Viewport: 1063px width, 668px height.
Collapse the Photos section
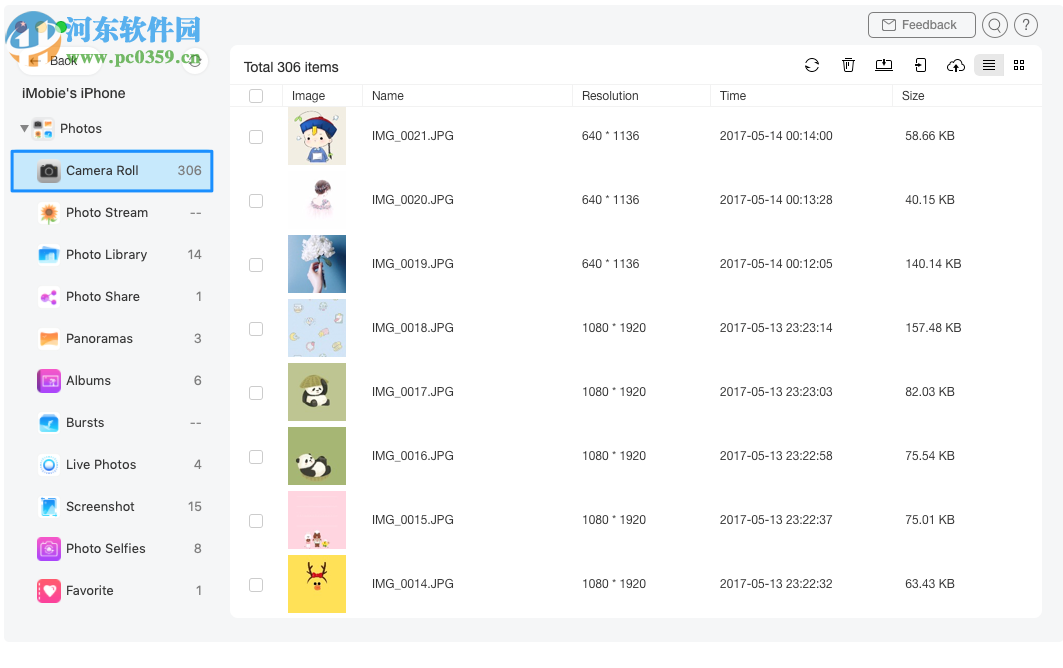[24, 128]
